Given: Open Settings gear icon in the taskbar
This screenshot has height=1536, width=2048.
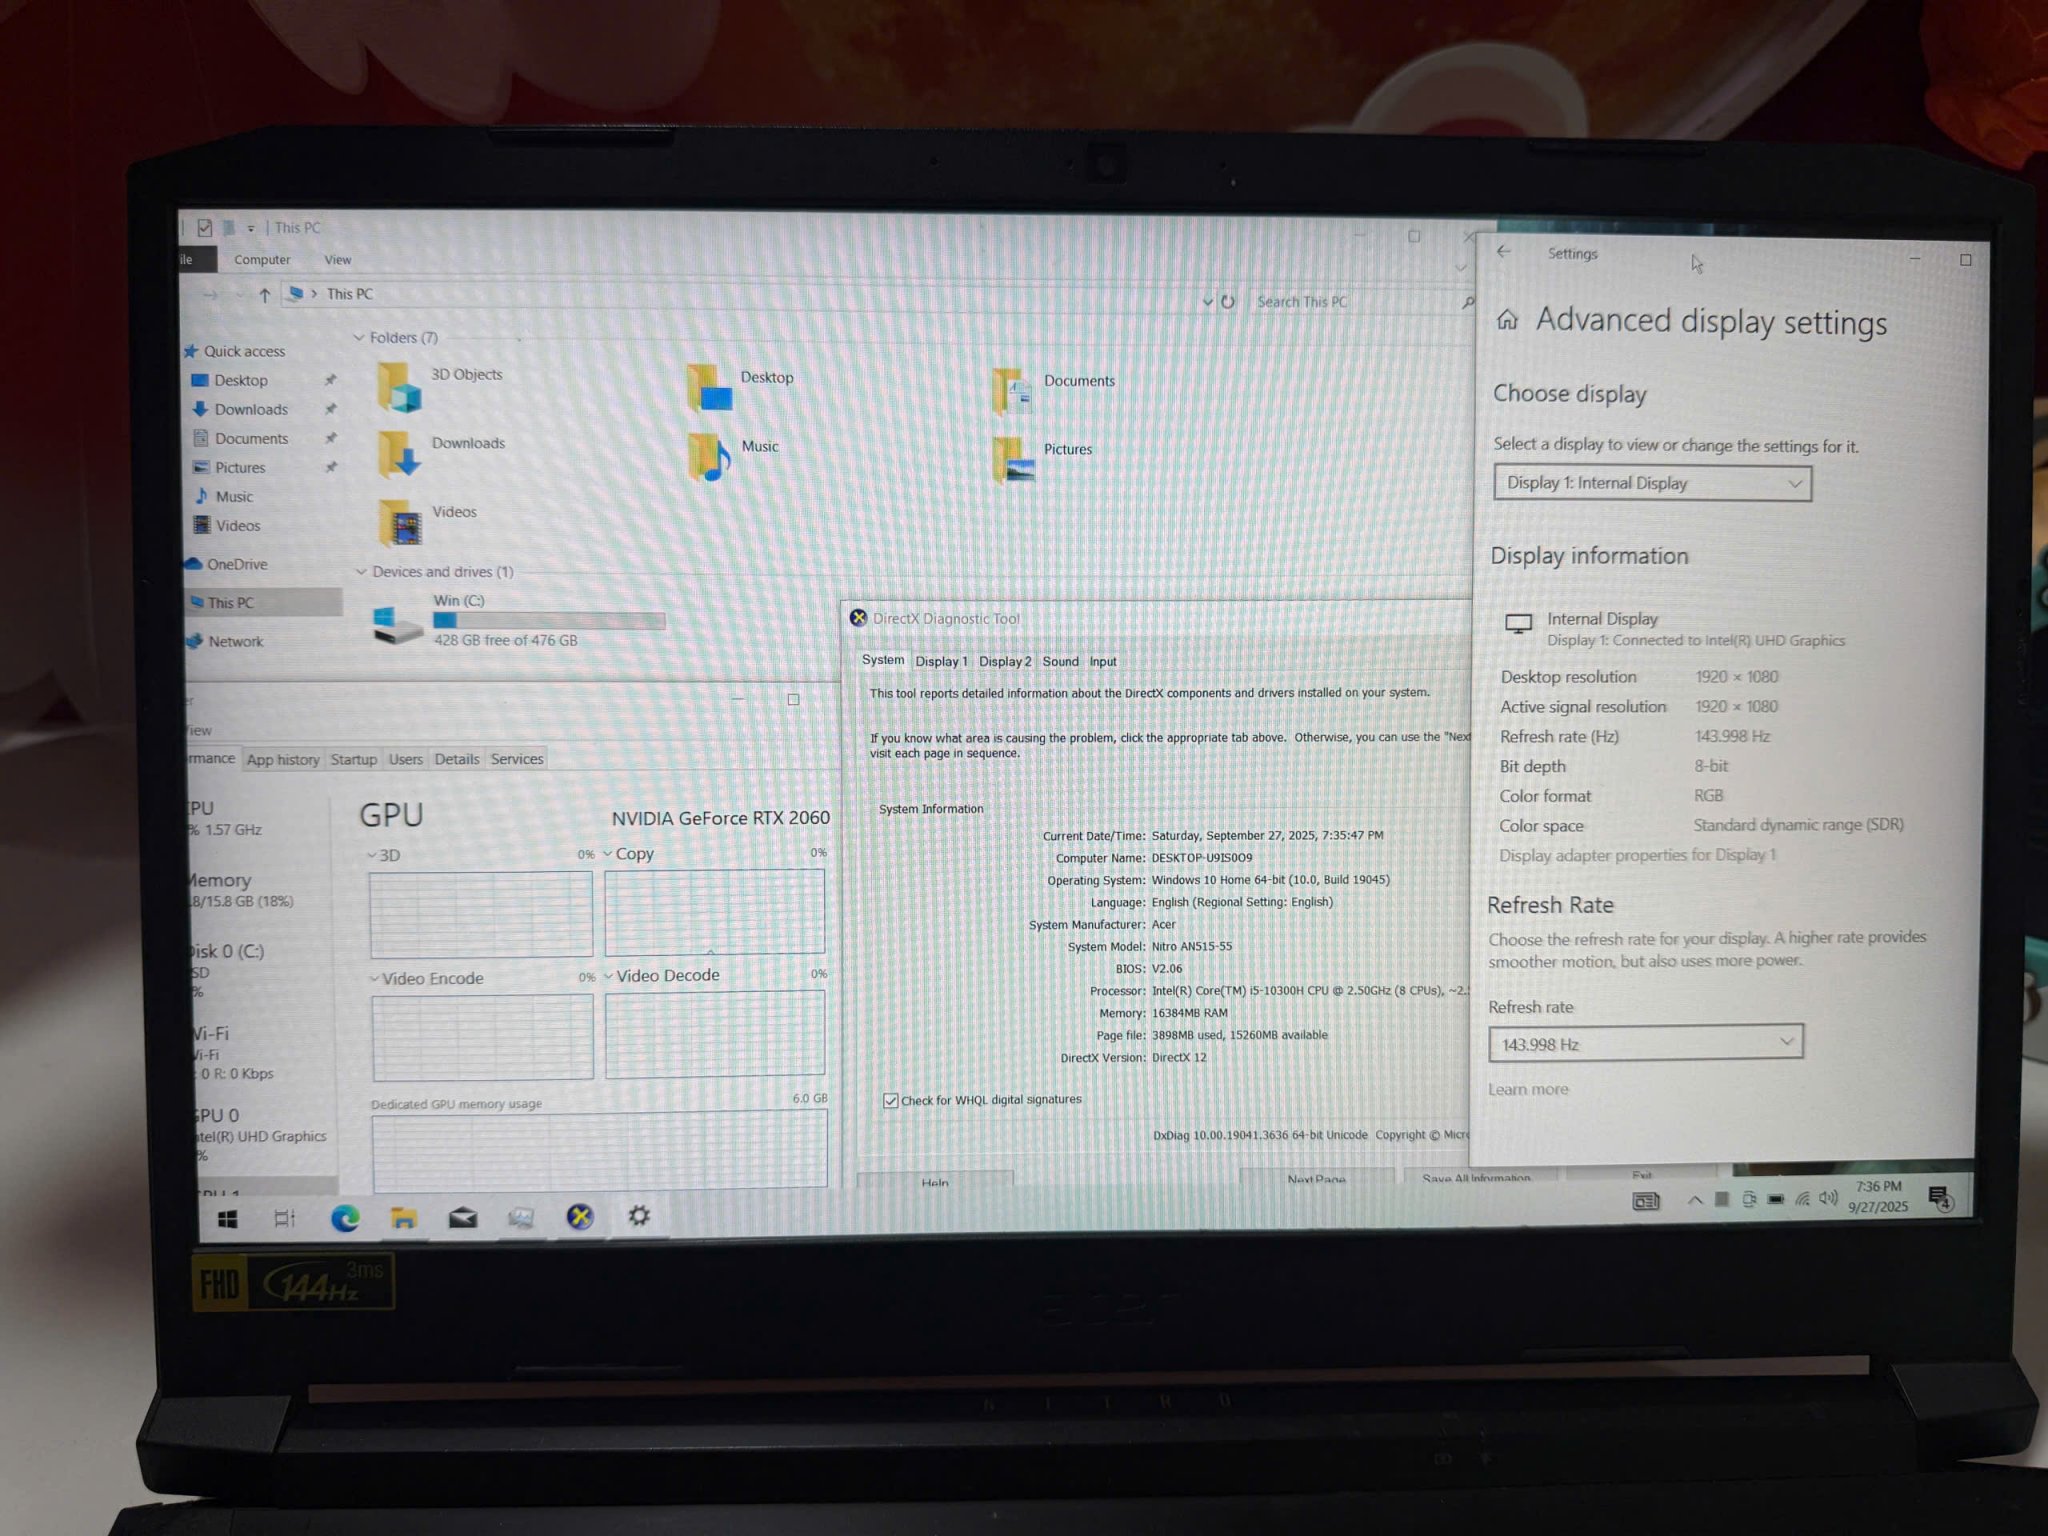Looking at the screenshot, I should pos(639,1216).
